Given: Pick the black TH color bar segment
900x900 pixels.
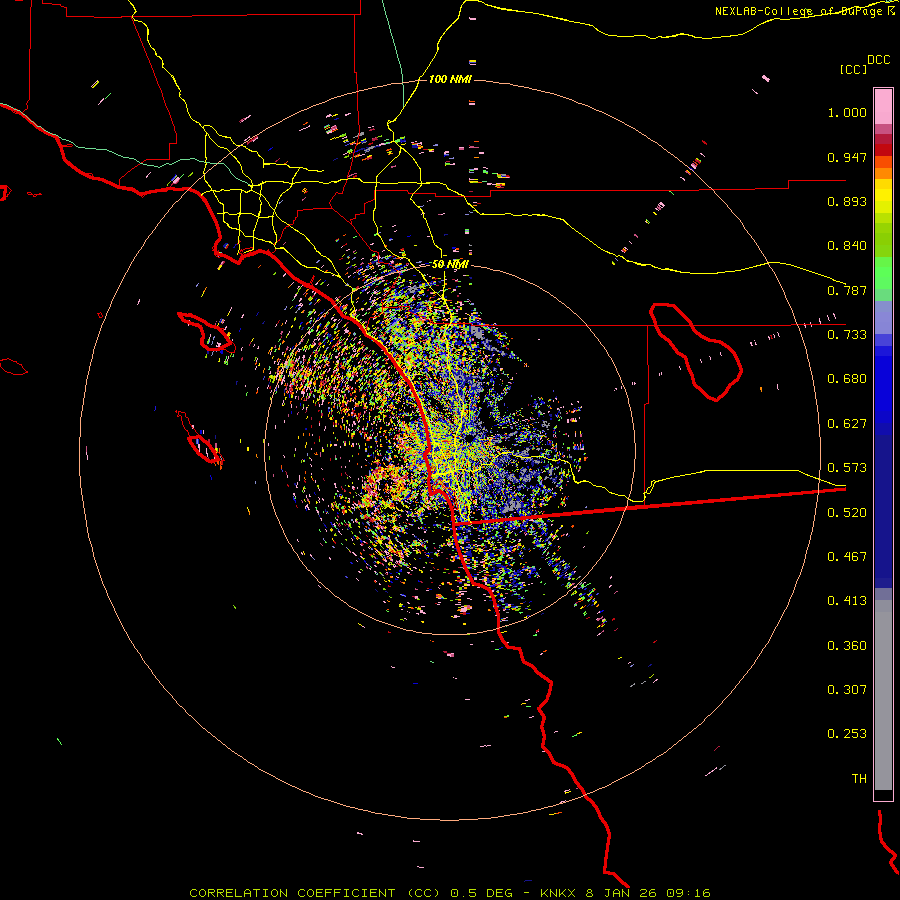Looking at the screenshot, I should tap(883, 794).
